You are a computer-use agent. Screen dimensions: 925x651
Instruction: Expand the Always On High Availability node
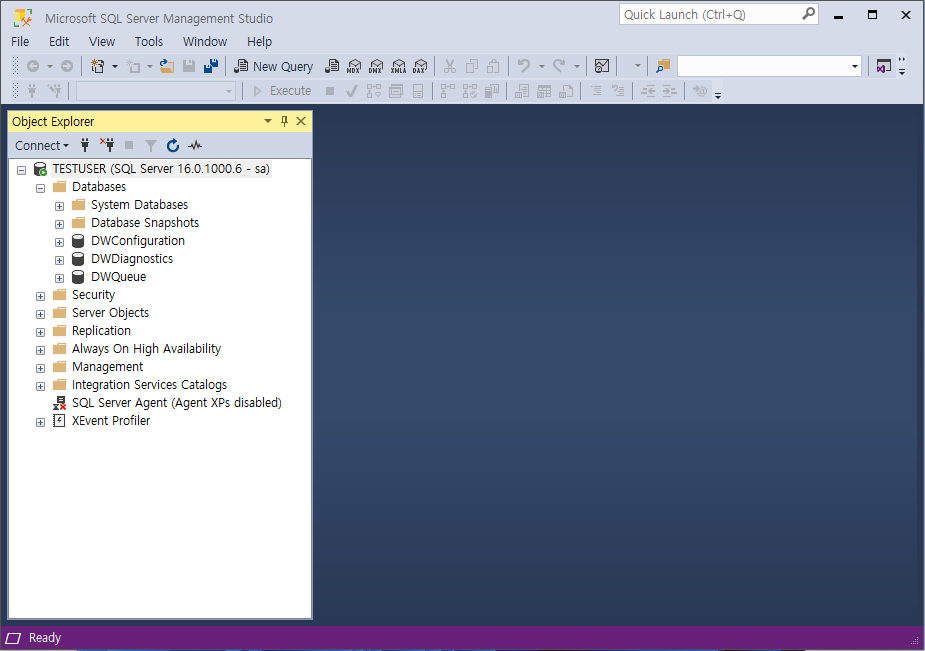(41, 350)
